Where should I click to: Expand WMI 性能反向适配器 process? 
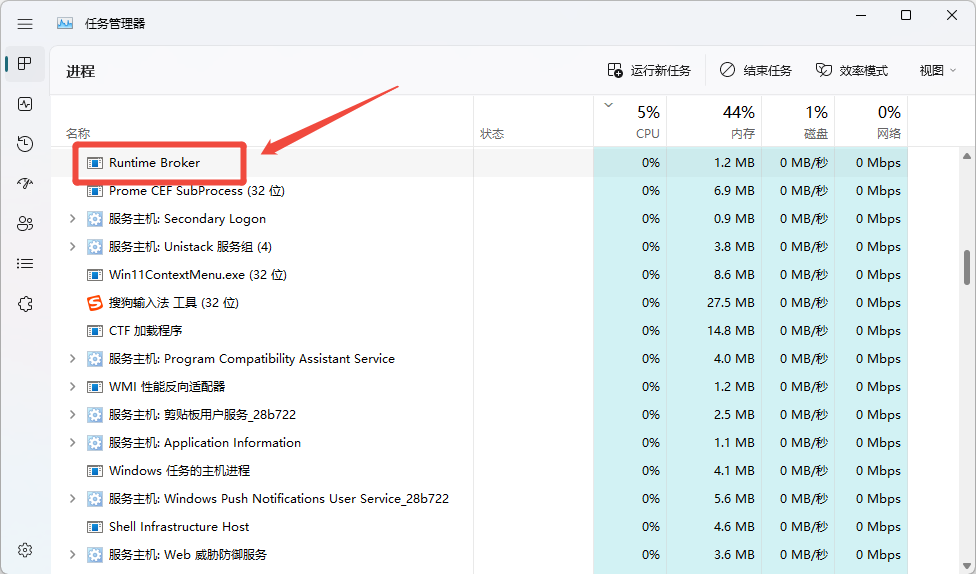tap(72, 387)
